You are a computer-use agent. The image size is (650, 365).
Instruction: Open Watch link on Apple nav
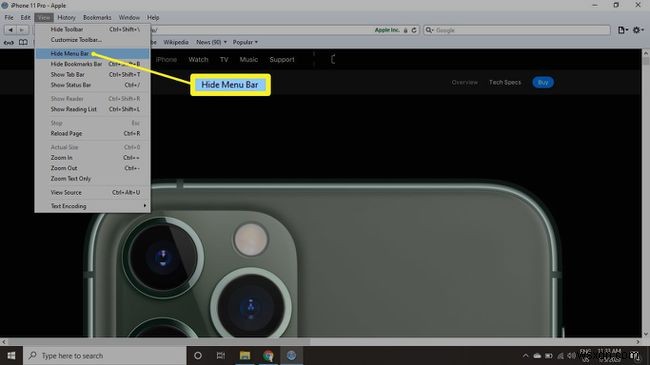[198, 59]
